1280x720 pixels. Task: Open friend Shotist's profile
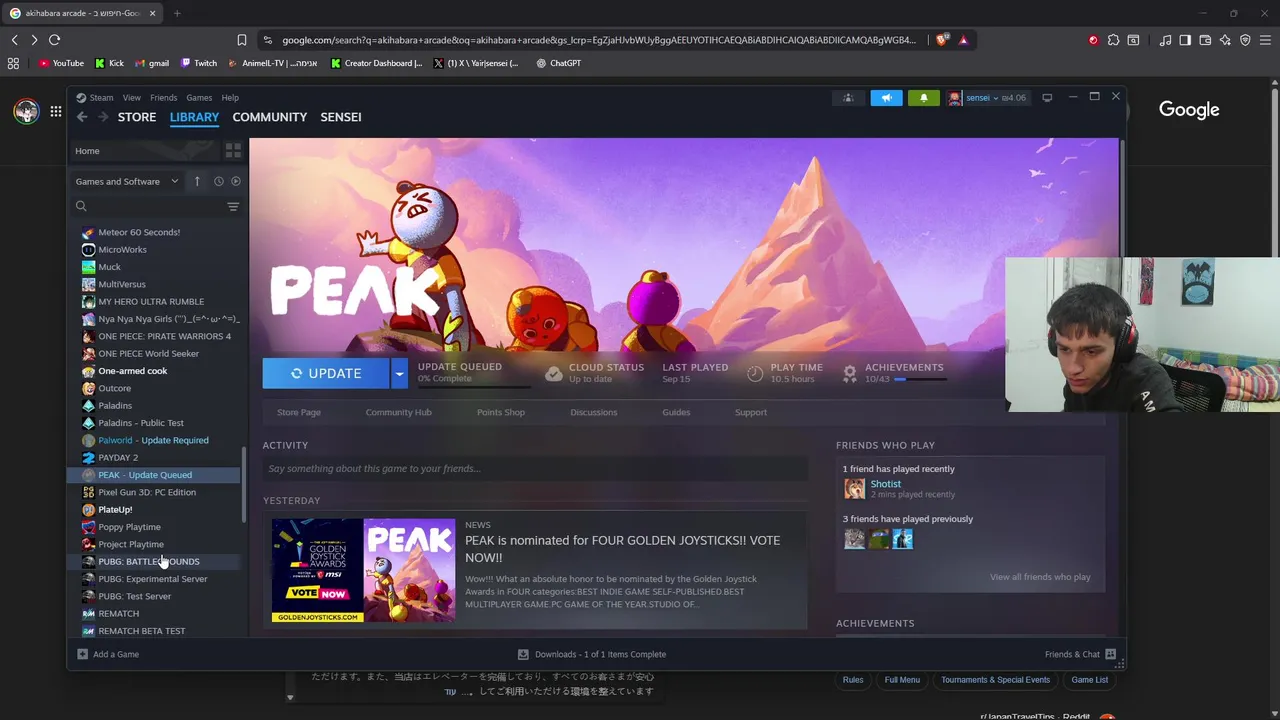click(885, 484)
